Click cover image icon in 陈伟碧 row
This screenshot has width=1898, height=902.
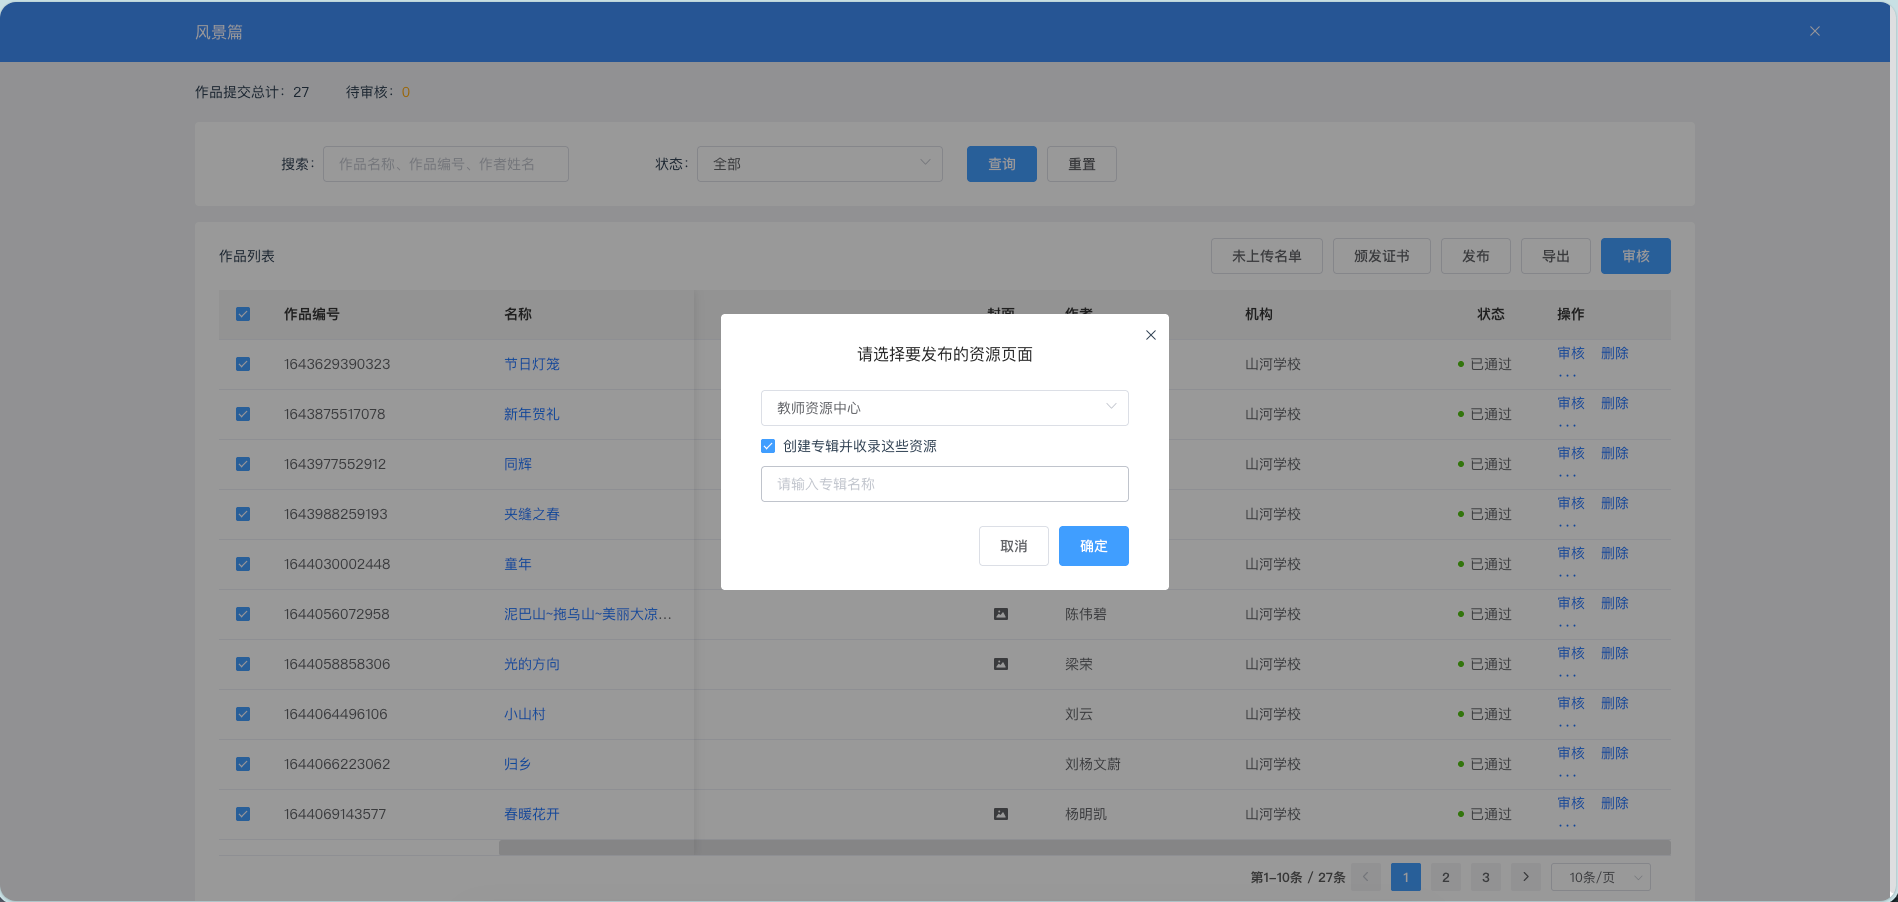pyautogui.click(x=1000, y=614)
